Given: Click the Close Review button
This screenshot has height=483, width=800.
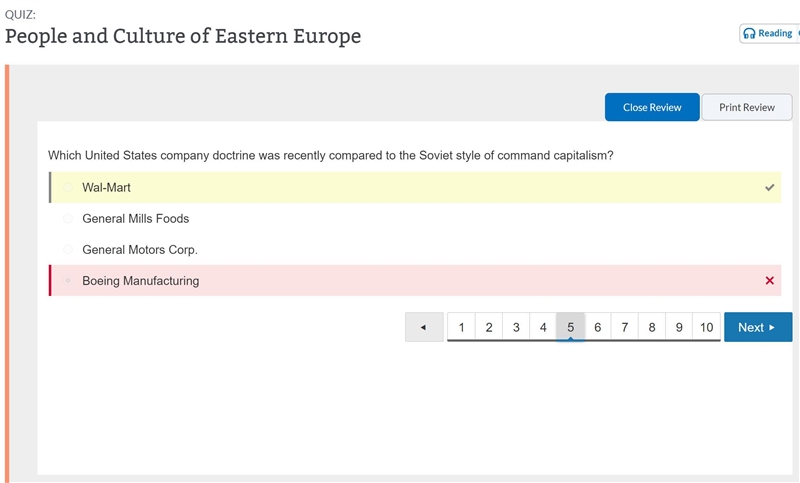Looking at the screenshot, I should click(652, 107).
